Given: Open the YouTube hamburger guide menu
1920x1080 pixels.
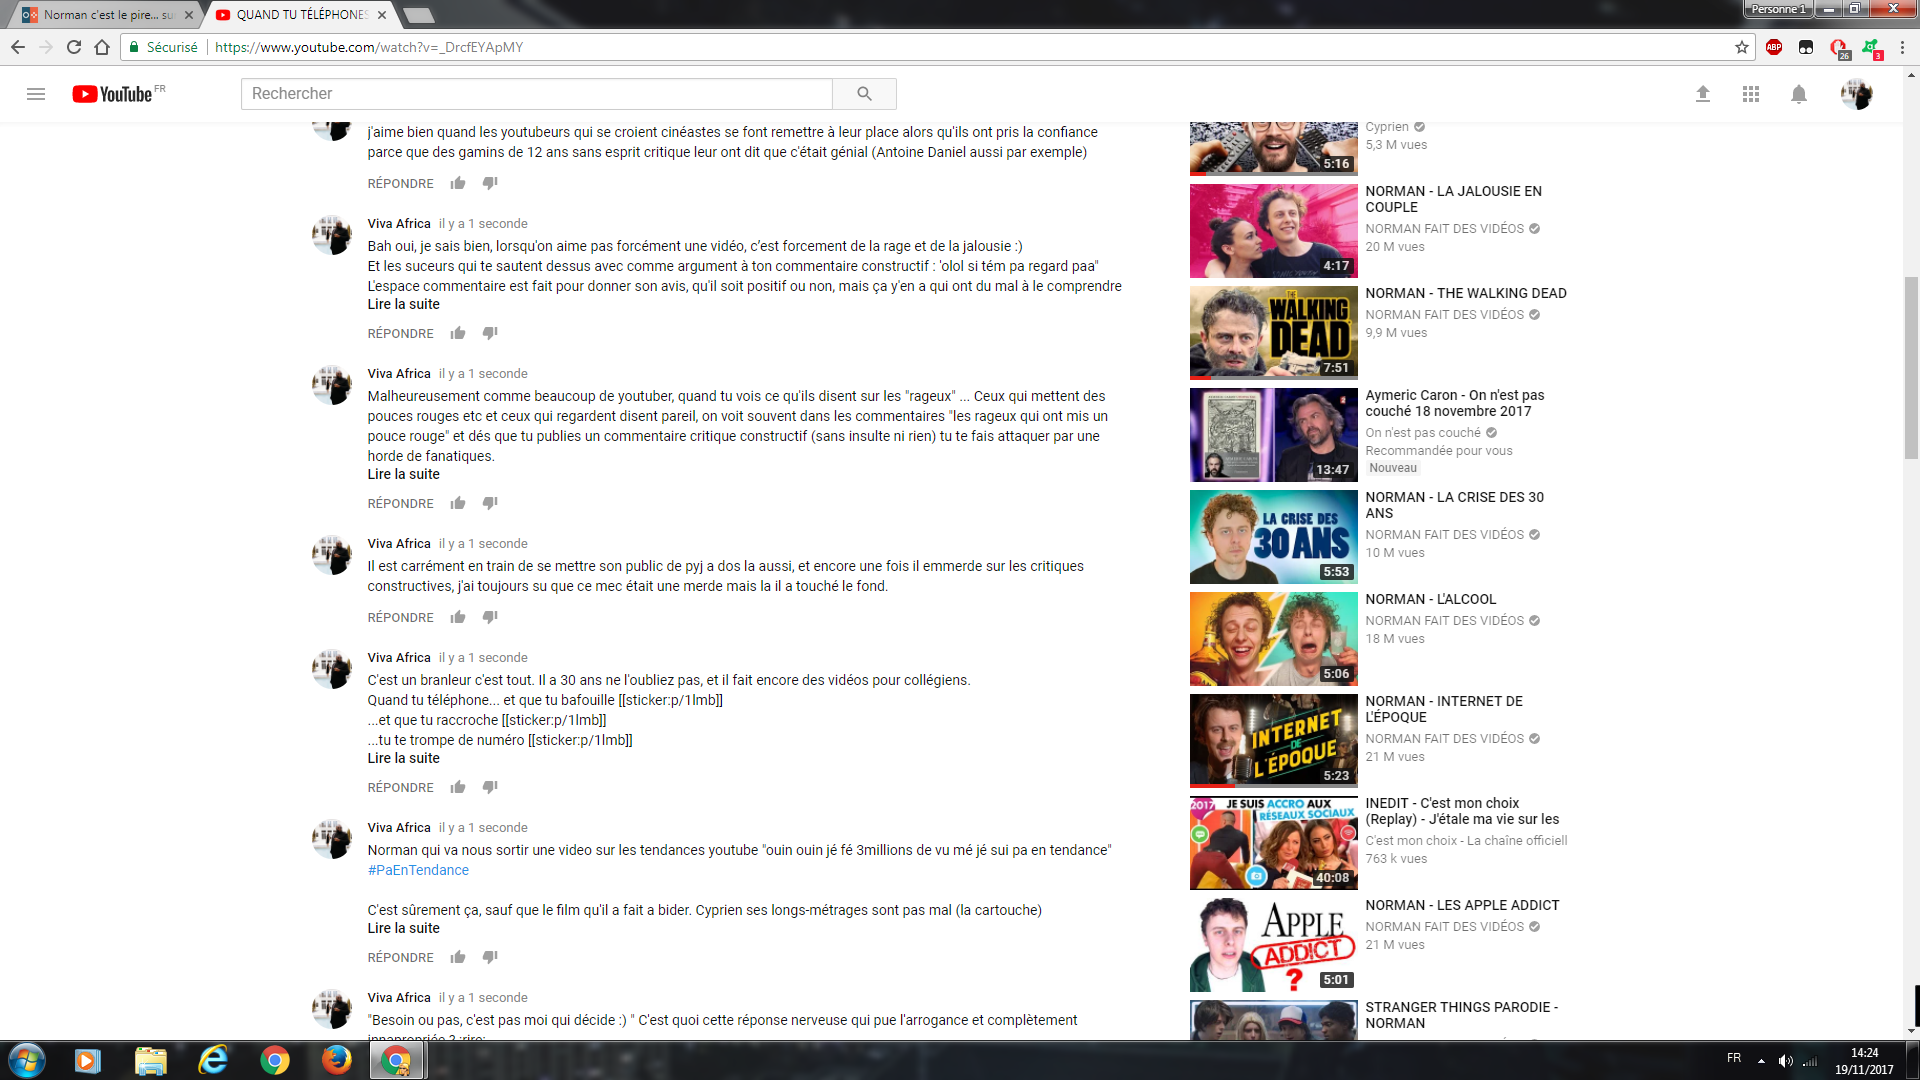Looking at the screenshot, I should [x=36, y=94].
